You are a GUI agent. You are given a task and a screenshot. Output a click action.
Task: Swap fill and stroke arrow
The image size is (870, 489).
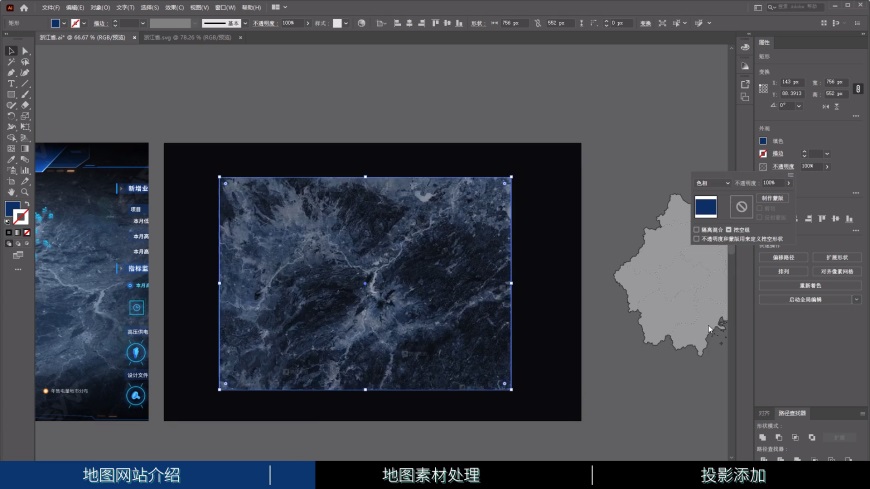pos(26,204)
